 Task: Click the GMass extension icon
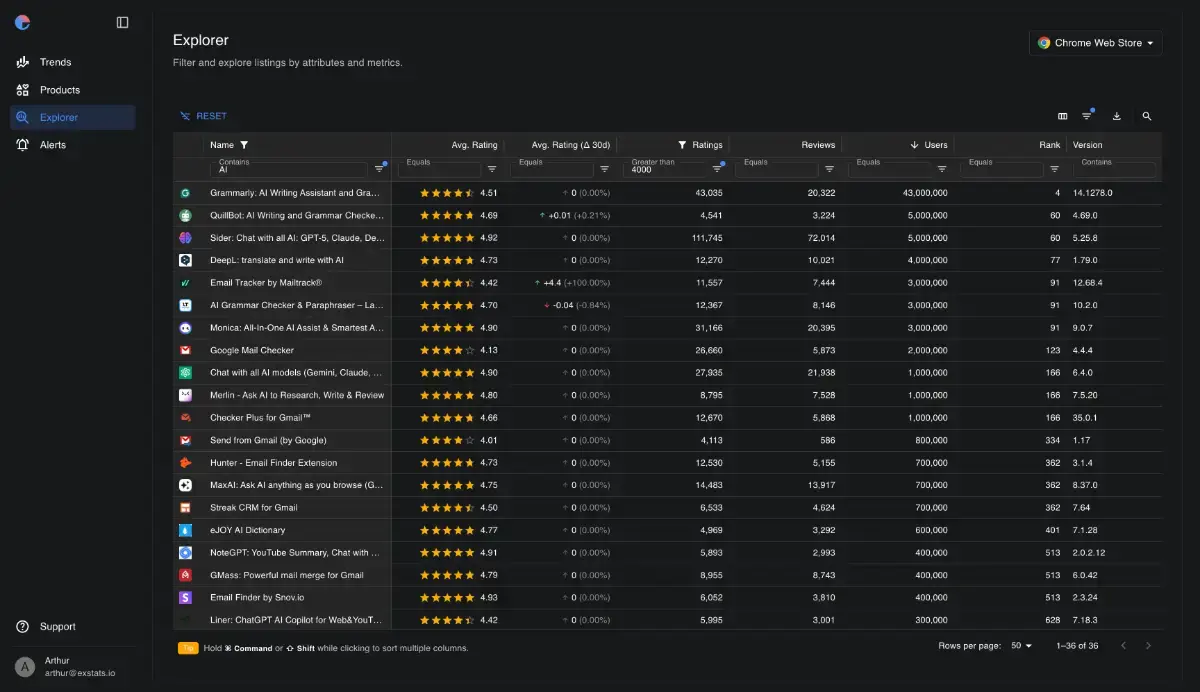pyautogui.click(x=185, y=575)
